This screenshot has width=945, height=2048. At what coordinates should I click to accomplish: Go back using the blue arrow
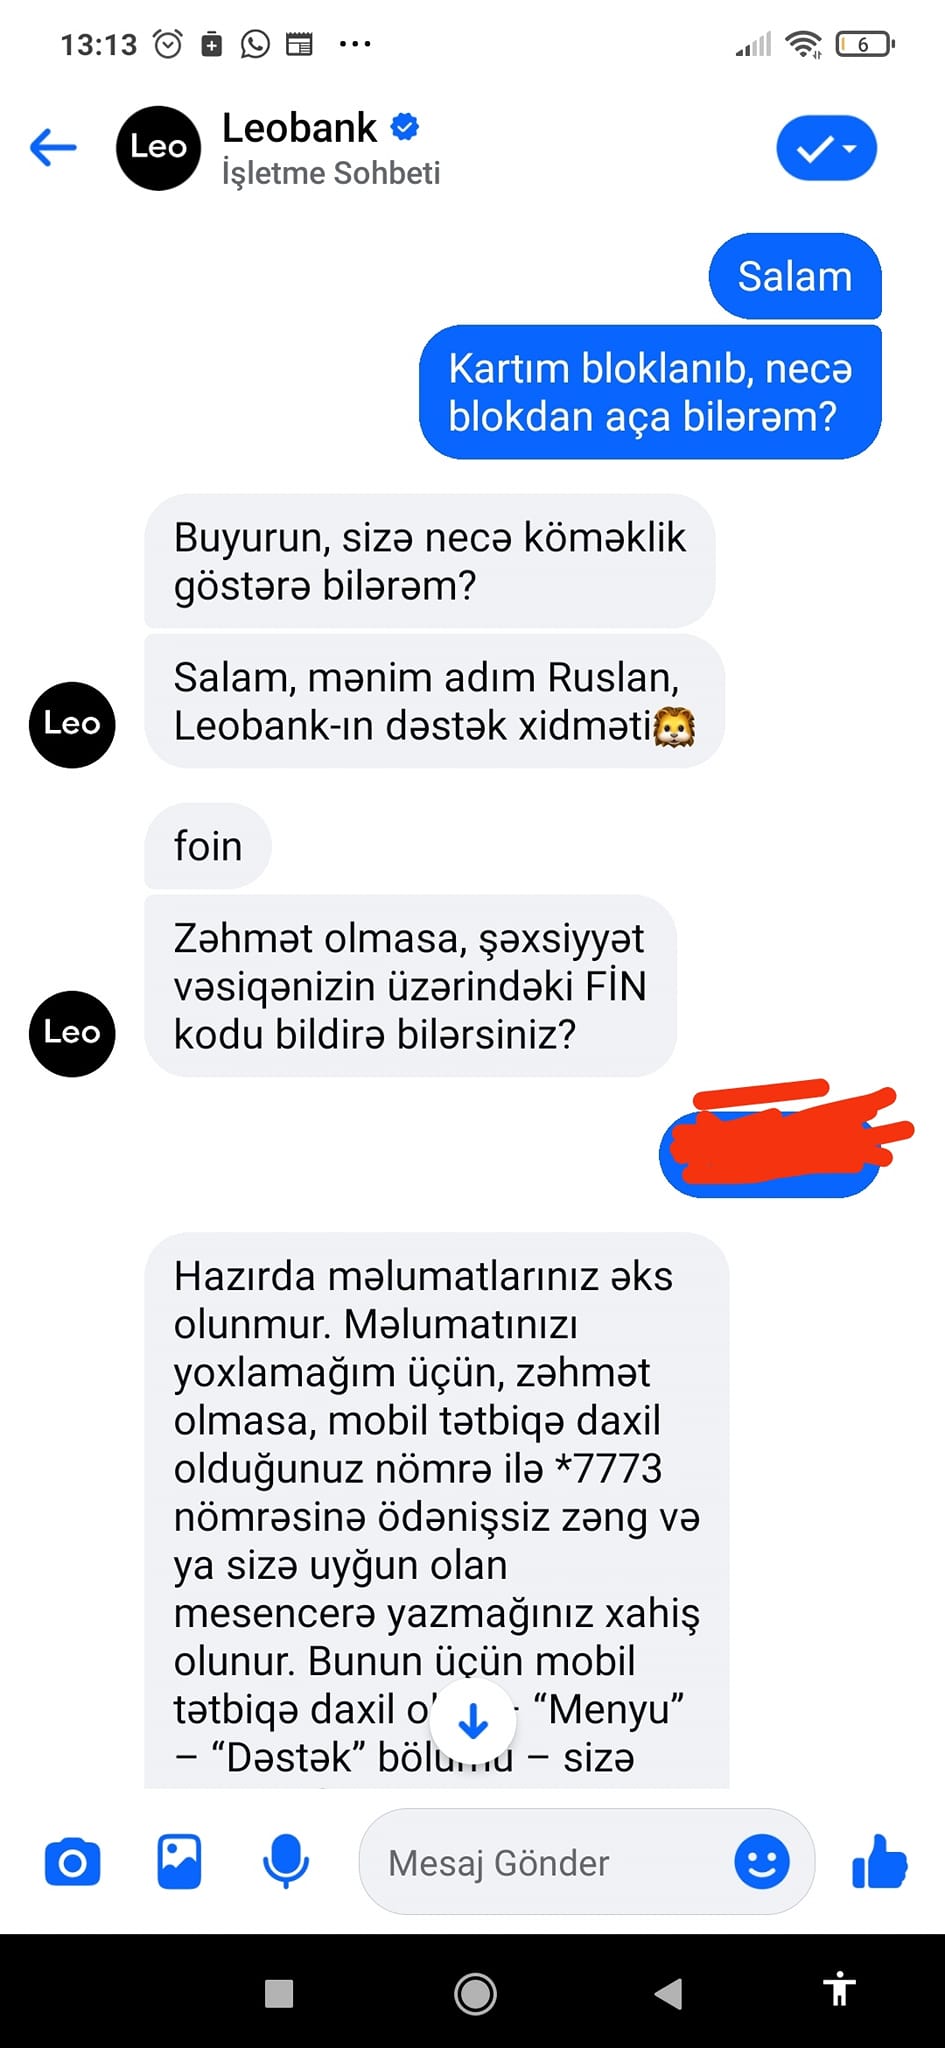(53, 148)
